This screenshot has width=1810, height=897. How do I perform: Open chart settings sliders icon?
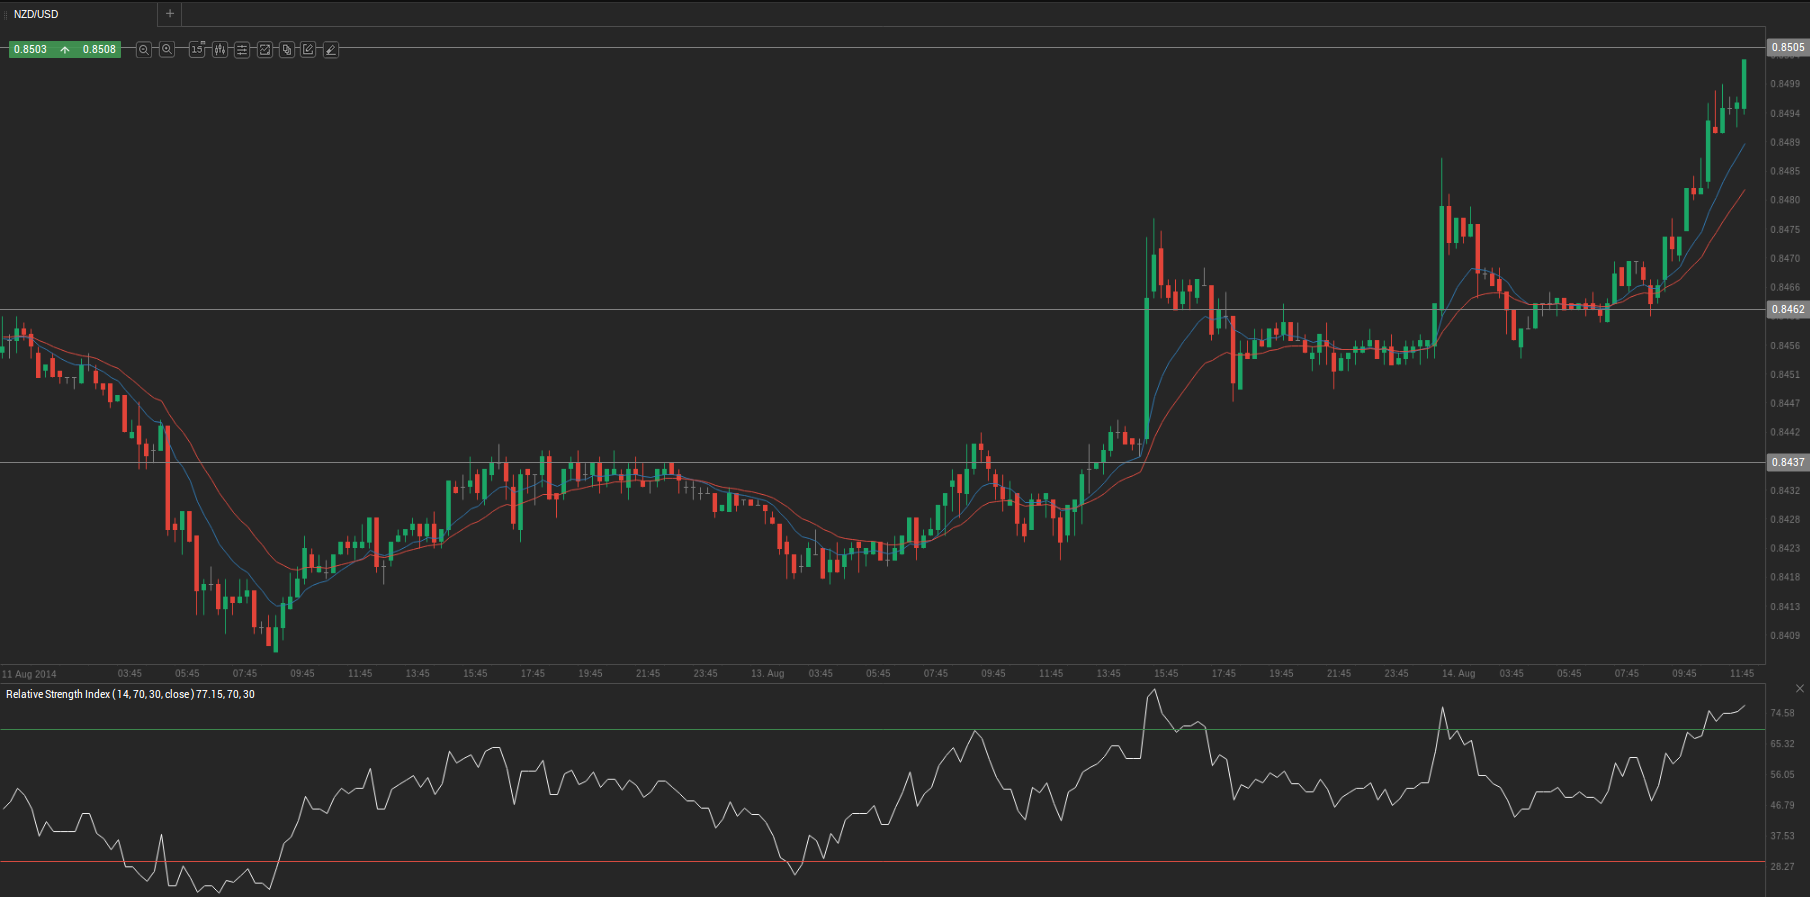(x=242, y=49)
